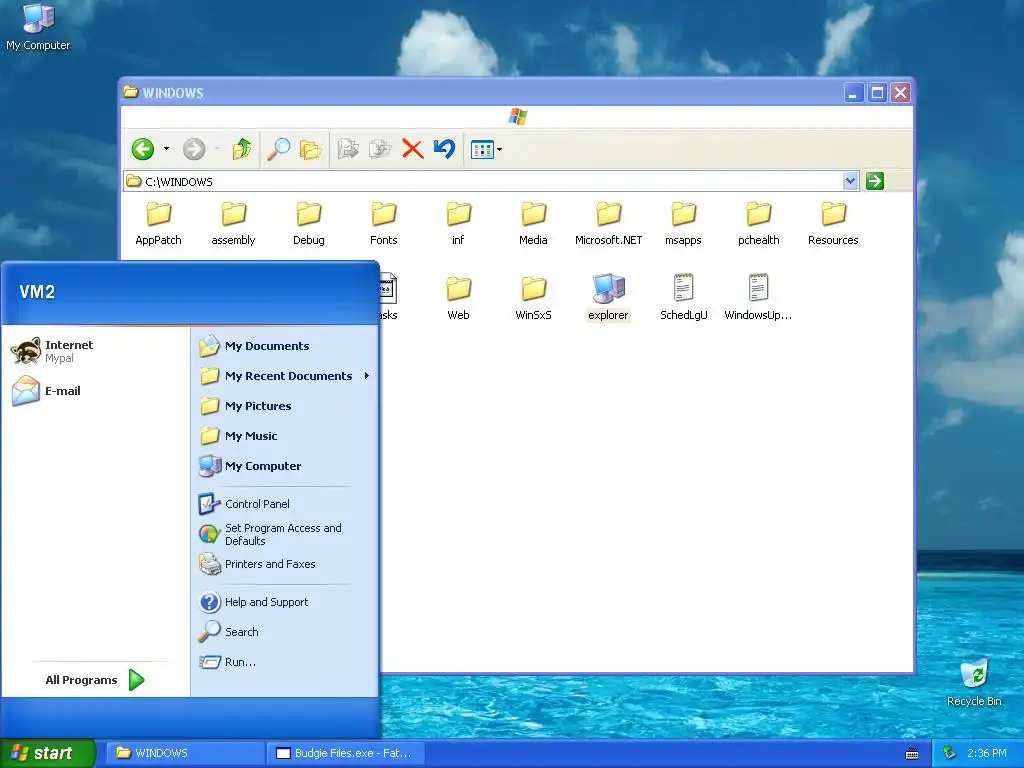The width and height of the screenshot is (1024, 768).
Task: Click the blue Undo arrow toolbar icon
Action: [445, 149]
